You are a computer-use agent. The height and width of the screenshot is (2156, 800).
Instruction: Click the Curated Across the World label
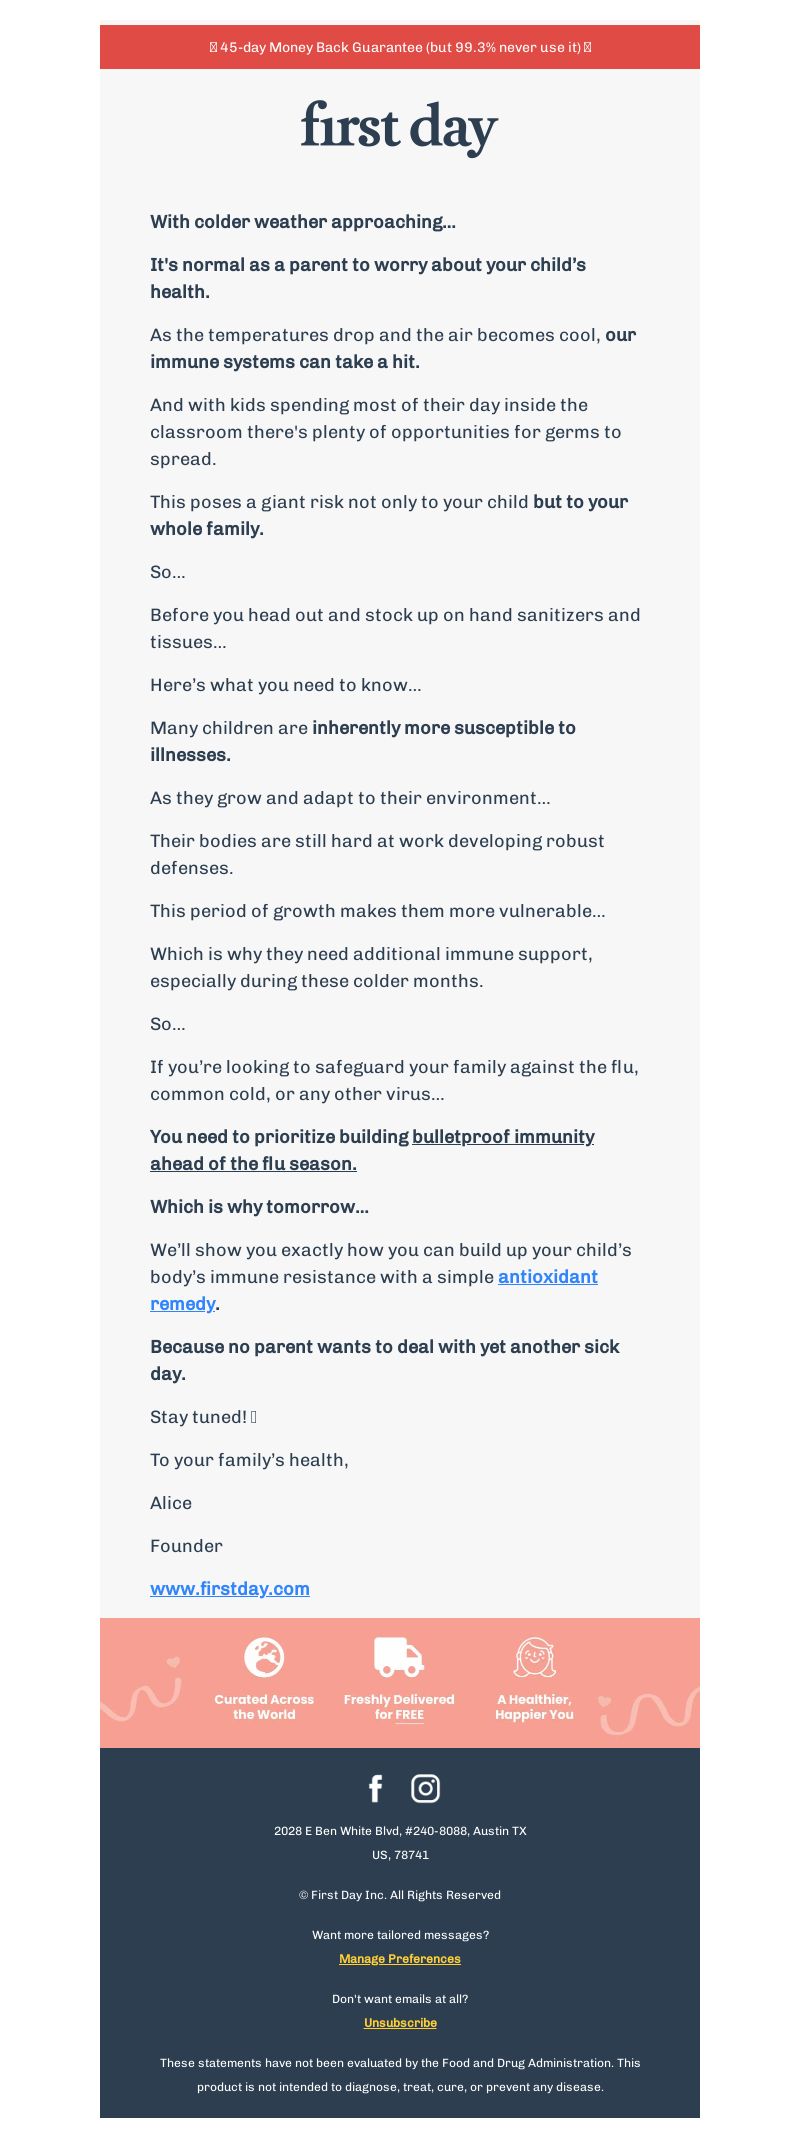point(264,1706)
